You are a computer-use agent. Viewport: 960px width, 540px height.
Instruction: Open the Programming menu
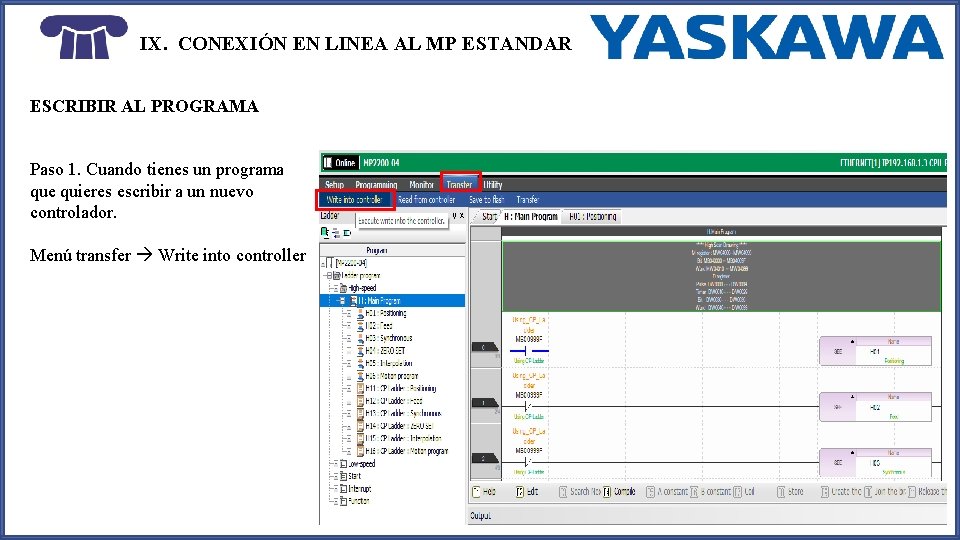click(376, 184)
